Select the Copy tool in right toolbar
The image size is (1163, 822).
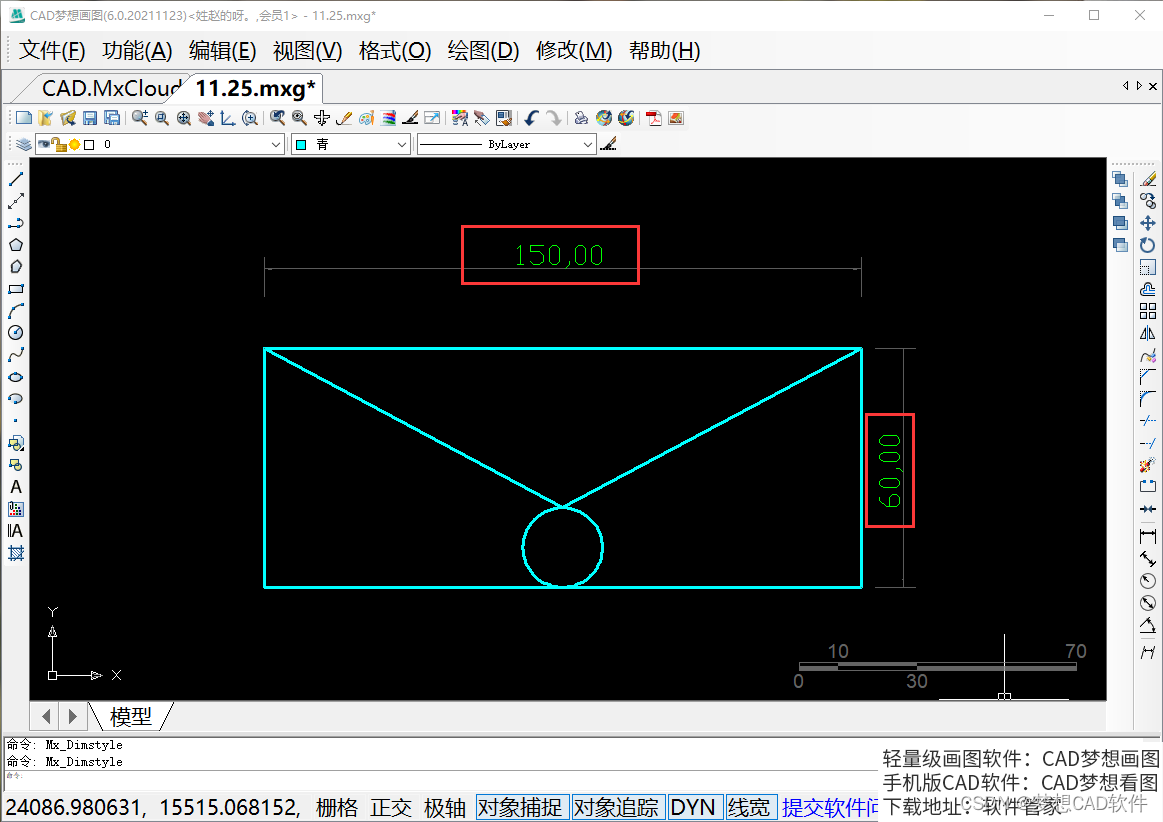pyautogui.click(x=1148, y=201)
